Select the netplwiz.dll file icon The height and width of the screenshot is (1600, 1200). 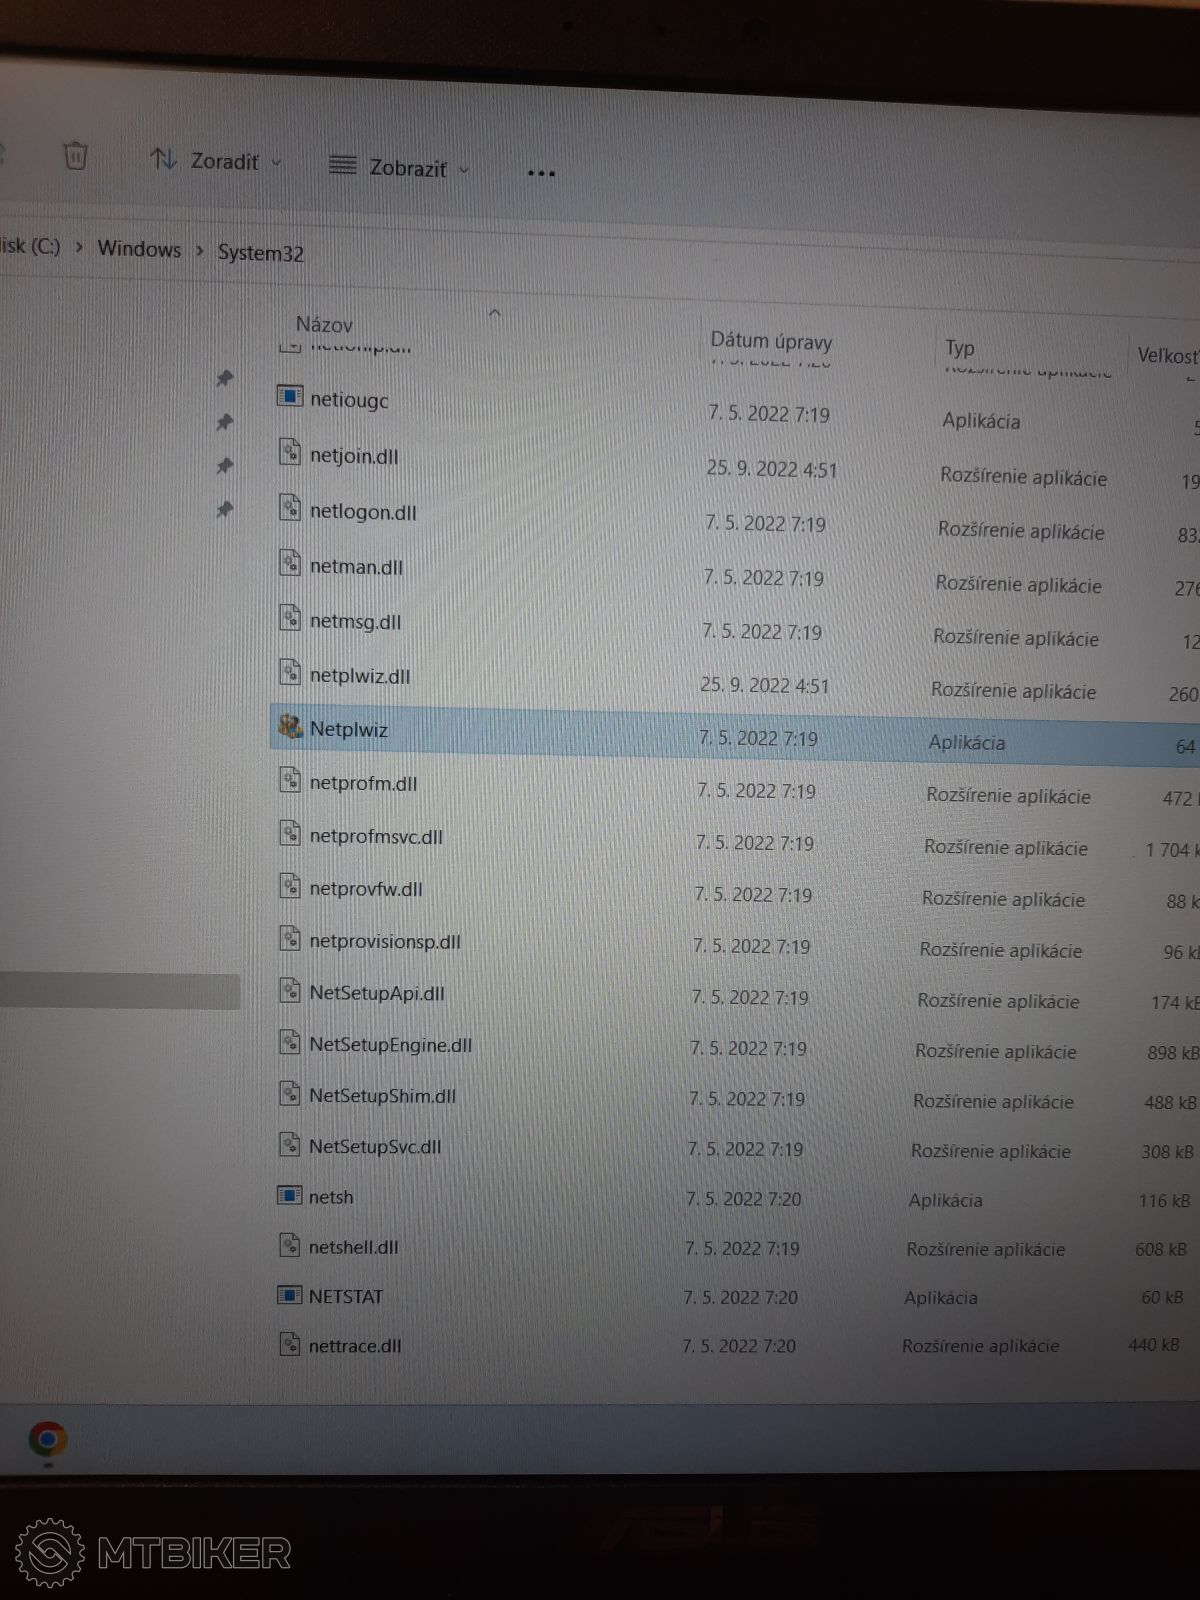[x=289, y=673]
